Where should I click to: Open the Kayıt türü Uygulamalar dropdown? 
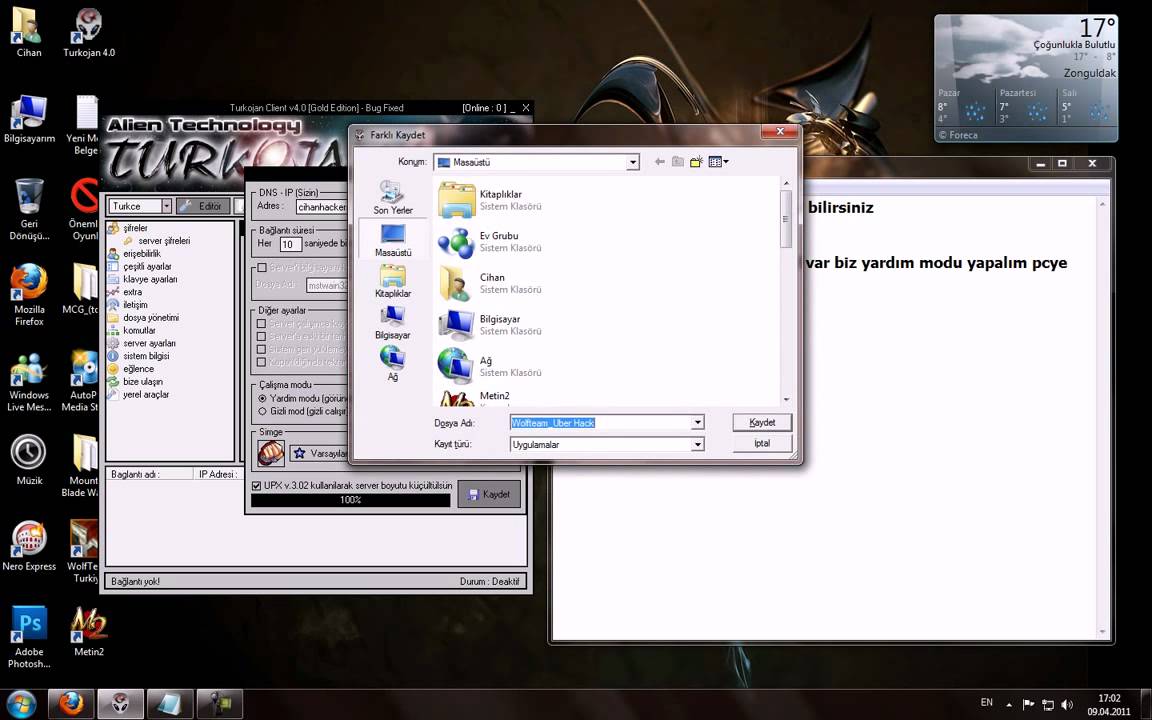tap(697, 444)
